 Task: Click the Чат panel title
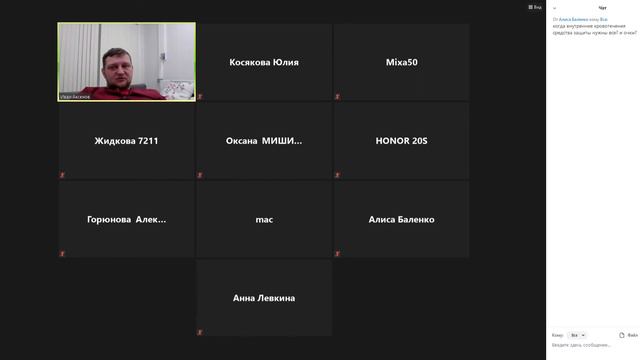click(x=602, y=8)
